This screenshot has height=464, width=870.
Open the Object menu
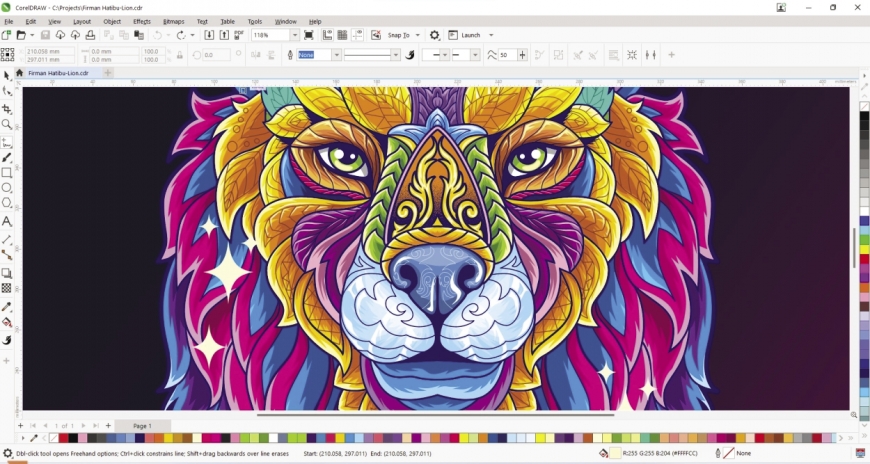(x=112, y=22)
